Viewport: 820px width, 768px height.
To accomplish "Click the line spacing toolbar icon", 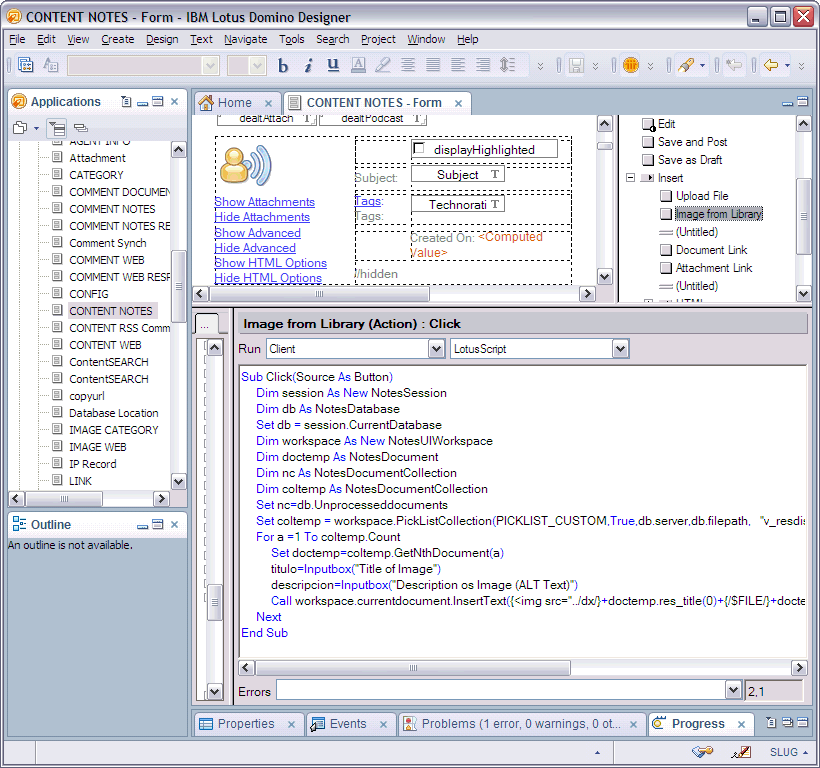I will click(507, 65).
